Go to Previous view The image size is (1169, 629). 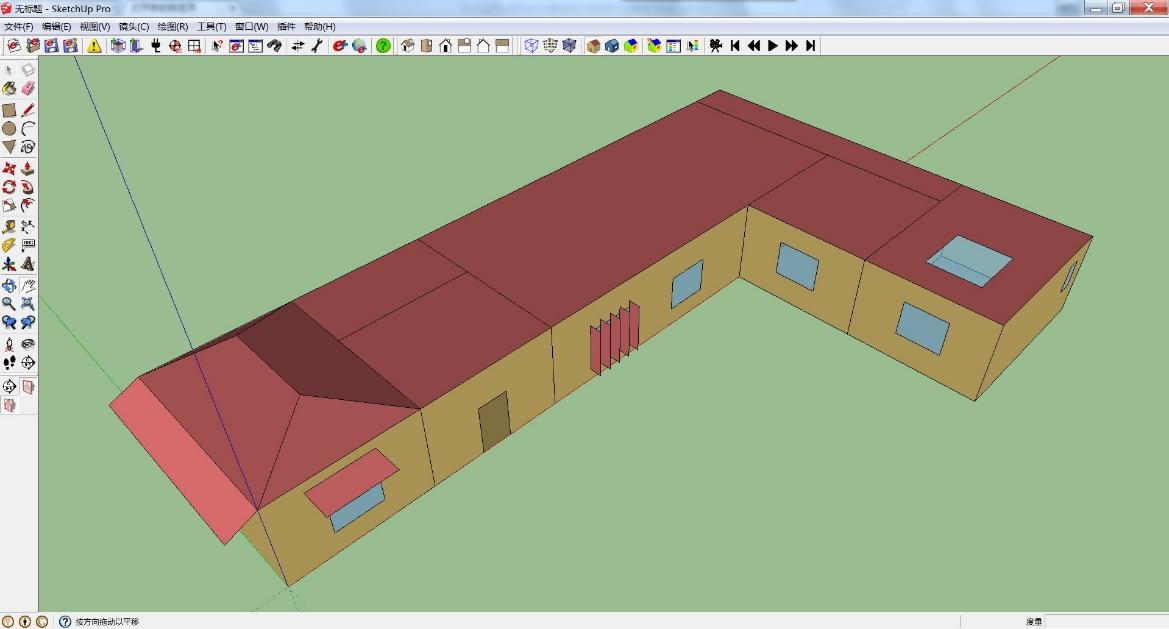coord(9,322)
